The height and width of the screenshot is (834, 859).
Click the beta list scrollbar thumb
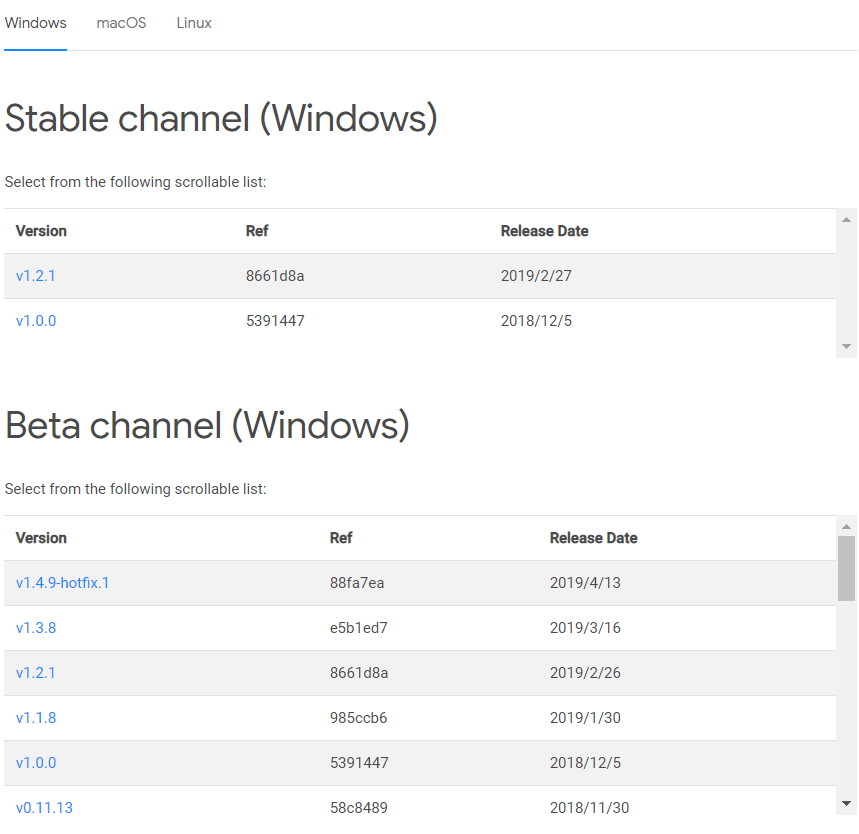[x=846, y=568]
